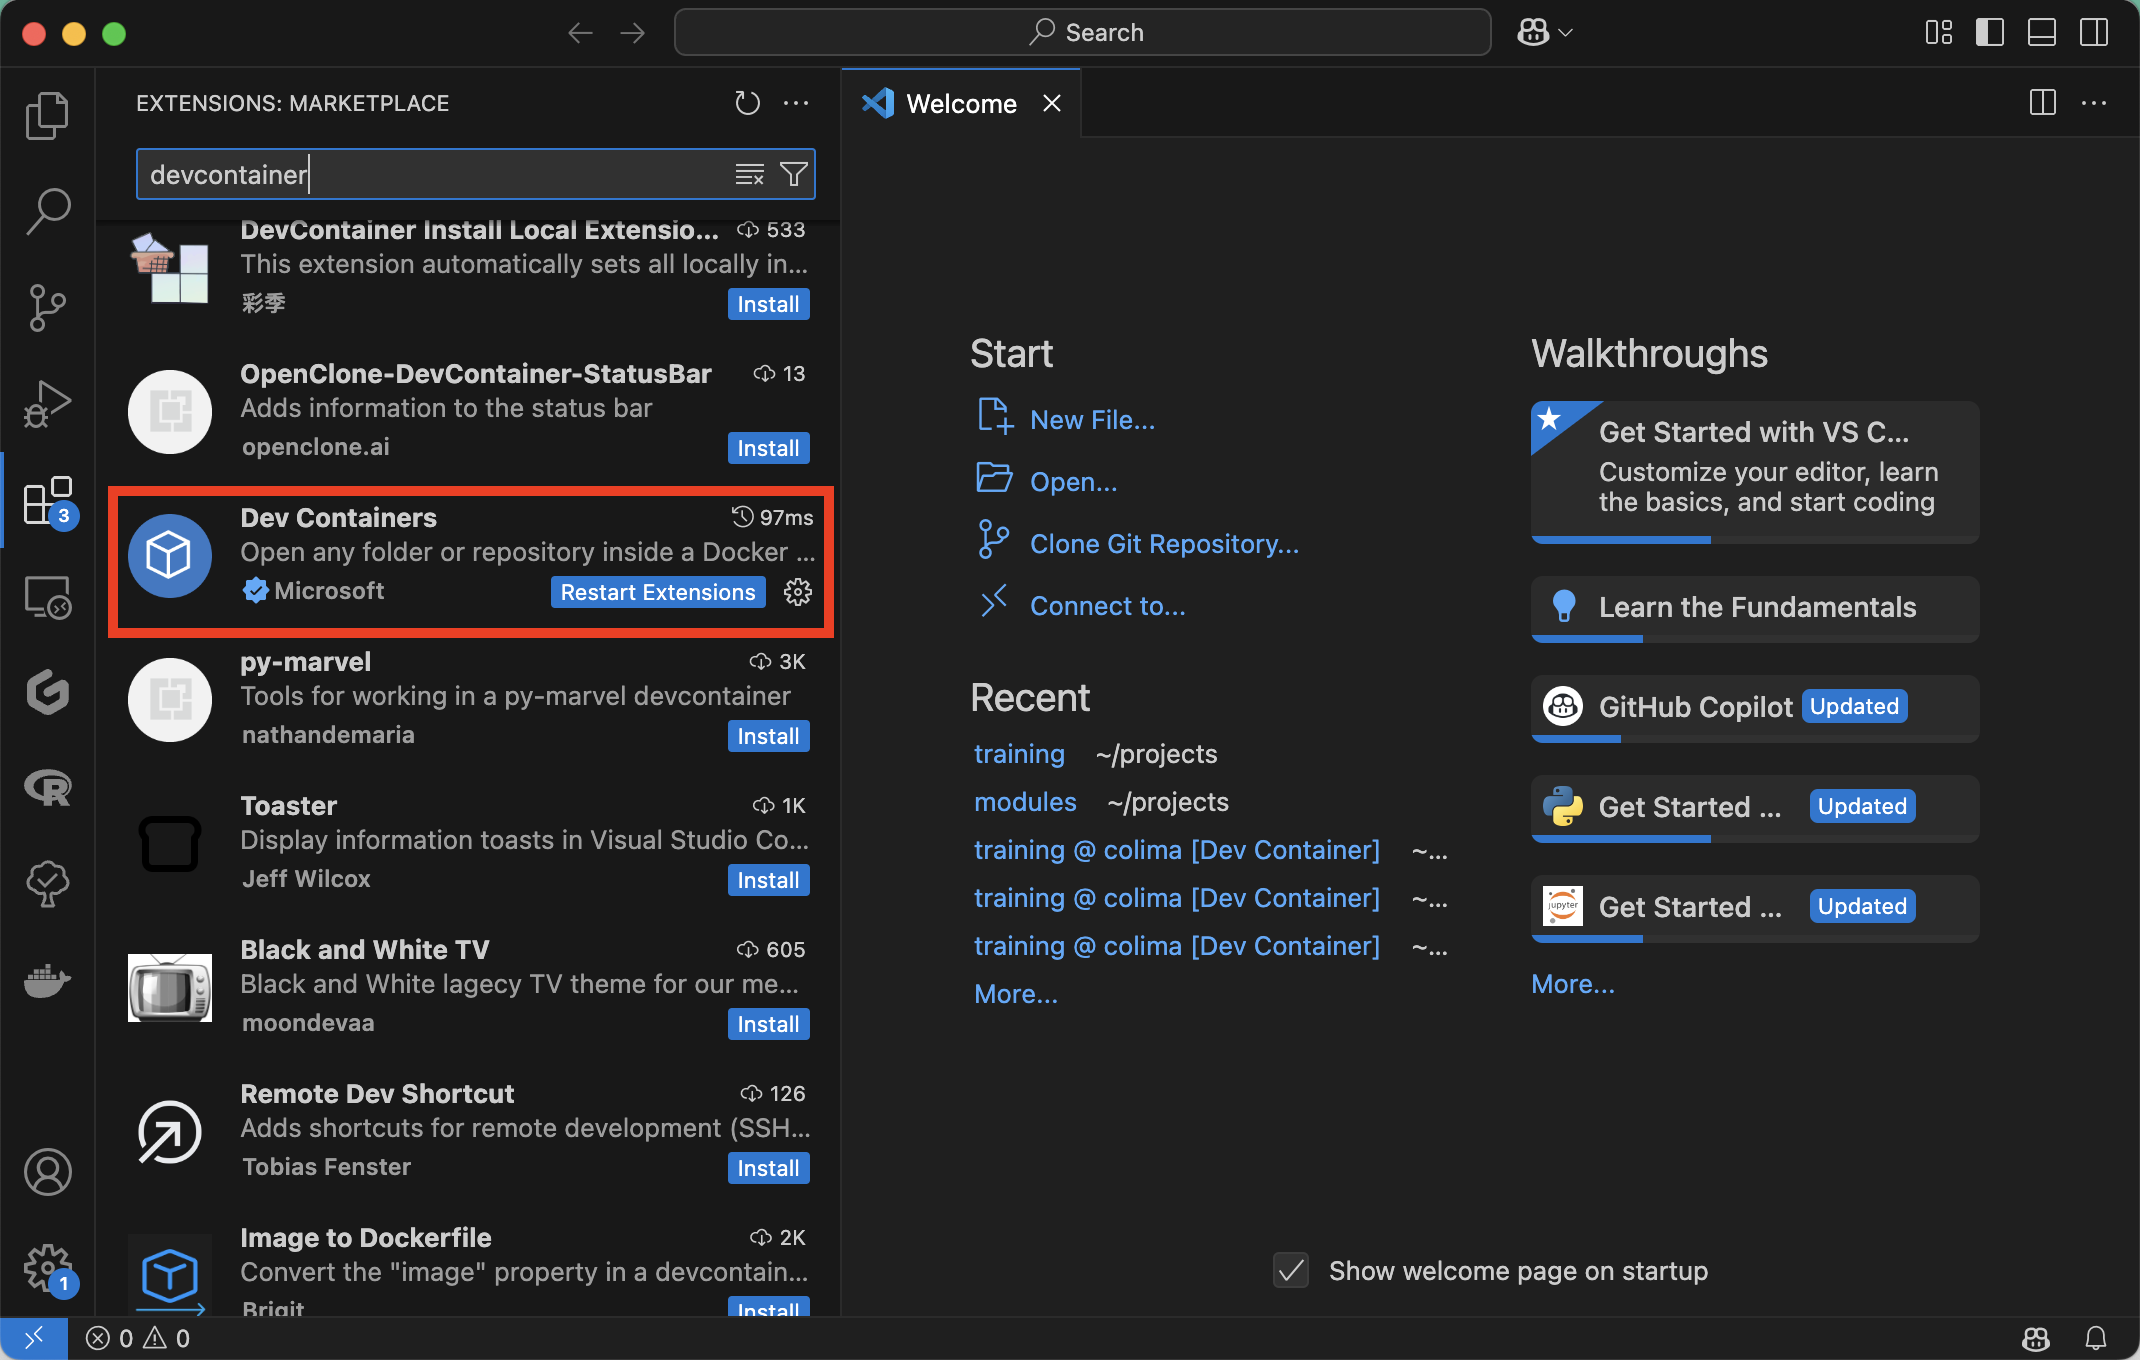This screenshot has width=2140, height=1360.
Task: Toggle the Panel visibility control
Action: pyautogui.click(x=2041, y=32)
